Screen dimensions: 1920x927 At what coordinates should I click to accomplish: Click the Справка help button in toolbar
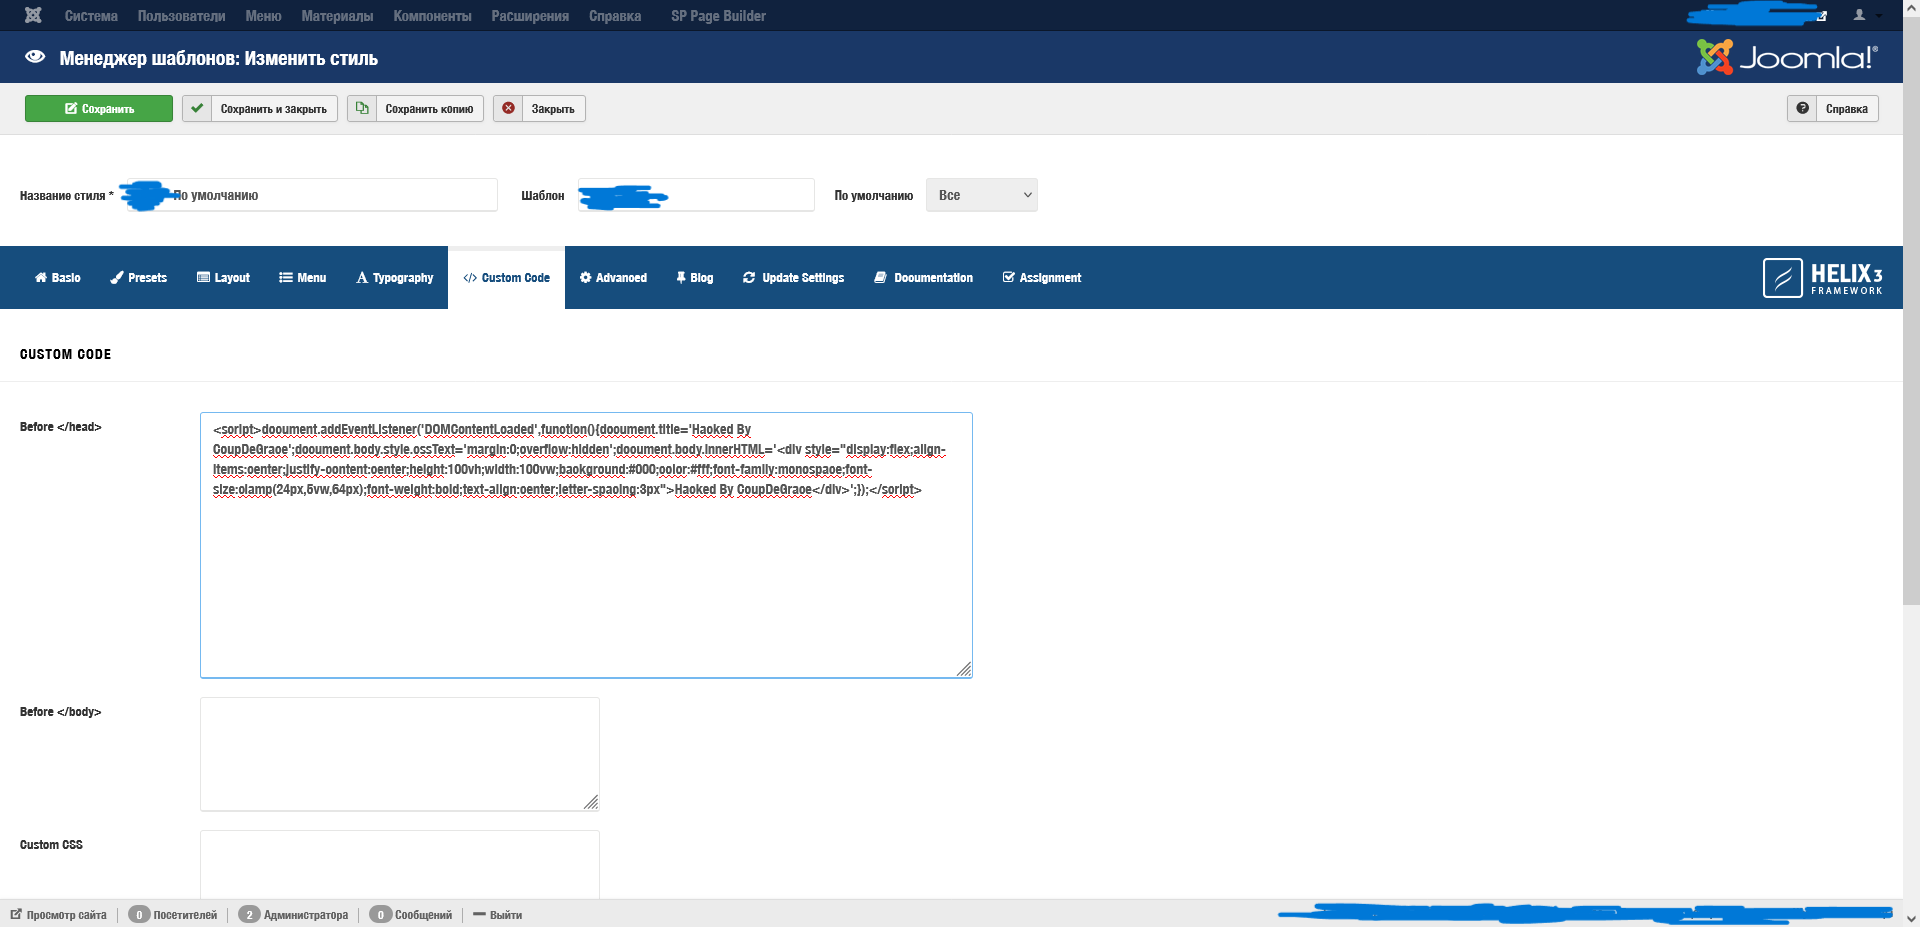(1833, 109)
